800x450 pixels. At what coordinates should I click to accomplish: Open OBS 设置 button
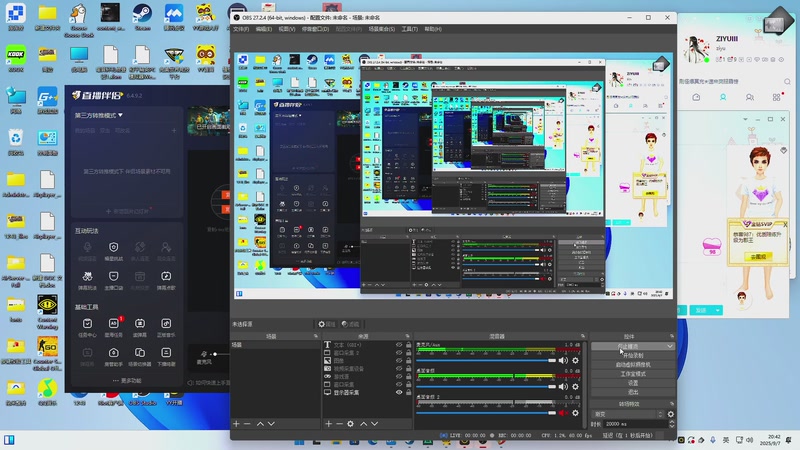[633, 383]
